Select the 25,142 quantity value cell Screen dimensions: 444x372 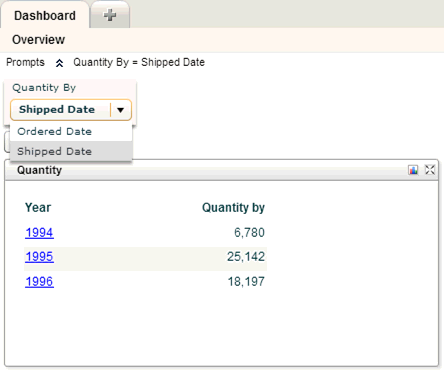coord(246,257)
